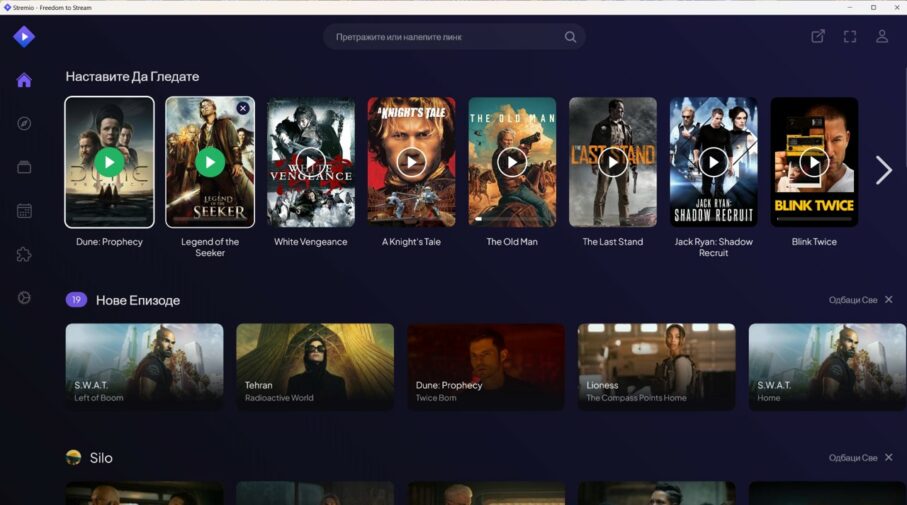Open the Home board in sidebar

click(24, 80)
